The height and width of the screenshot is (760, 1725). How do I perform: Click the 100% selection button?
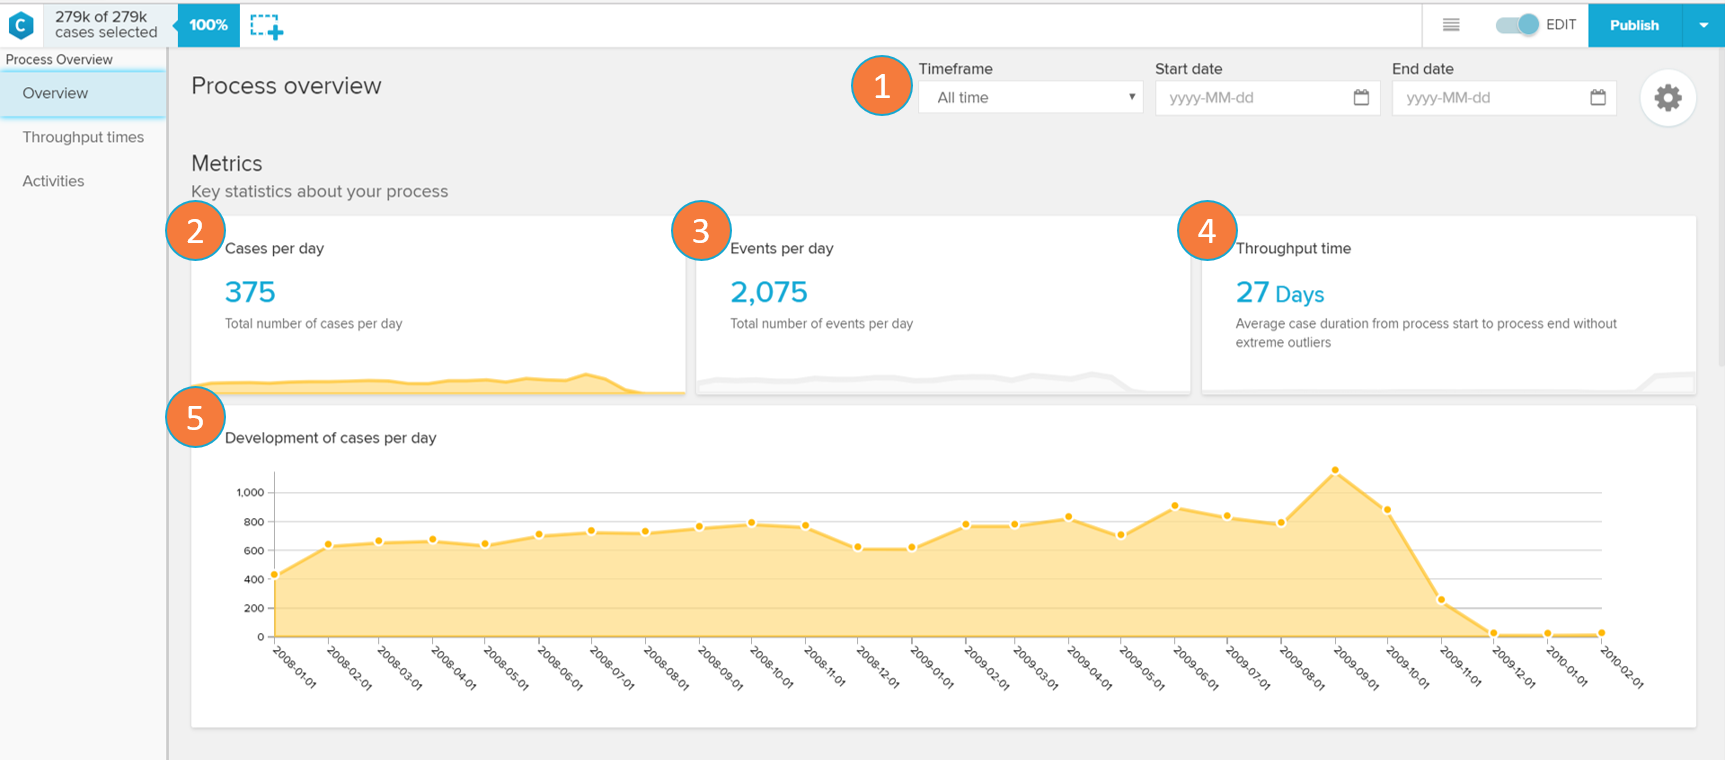pyautogui.click(x=208, y=25)
